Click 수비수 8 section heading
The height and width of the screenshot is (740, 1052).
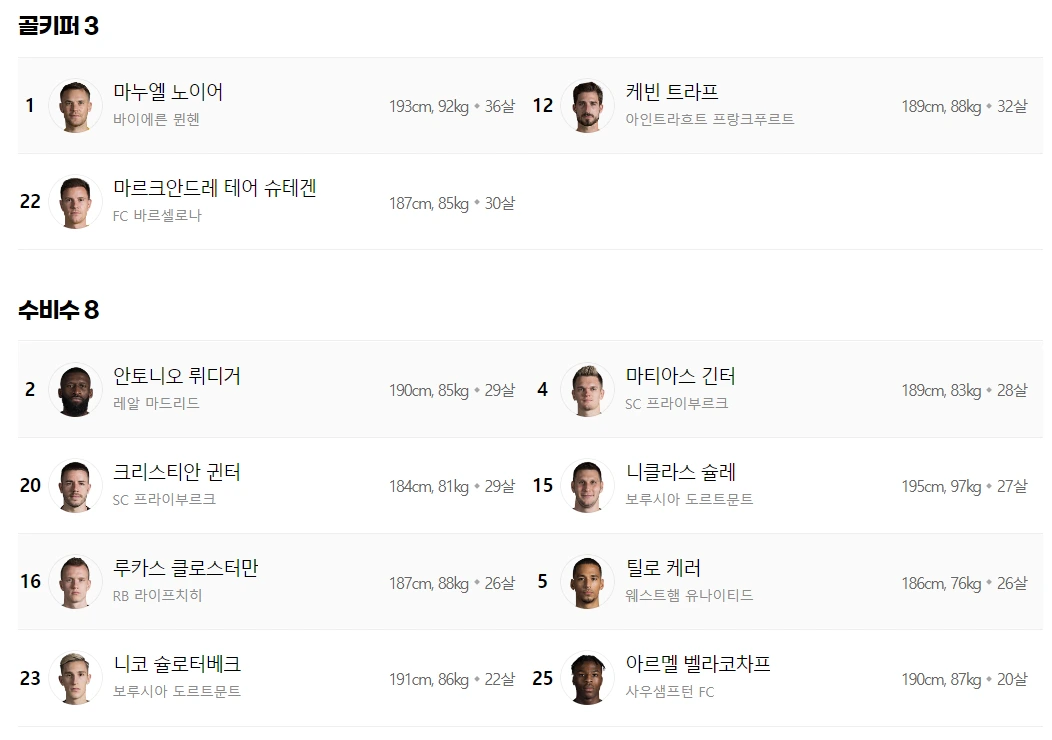[58, 309]
